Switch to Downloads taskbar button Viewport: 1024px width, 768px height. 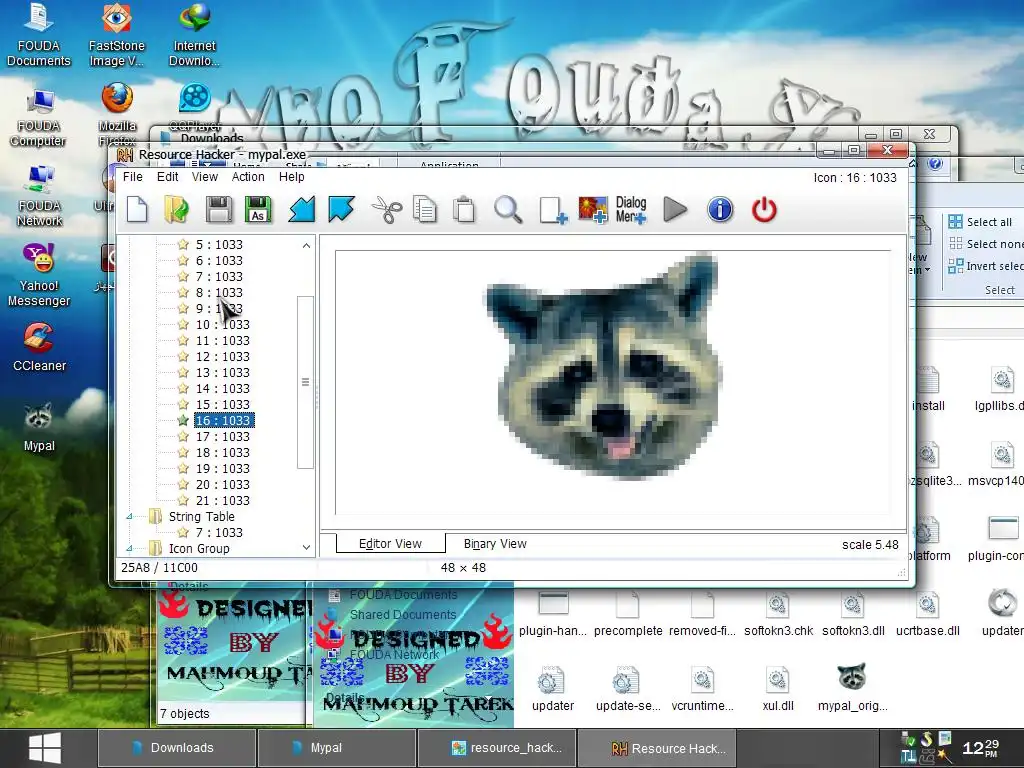176,748
